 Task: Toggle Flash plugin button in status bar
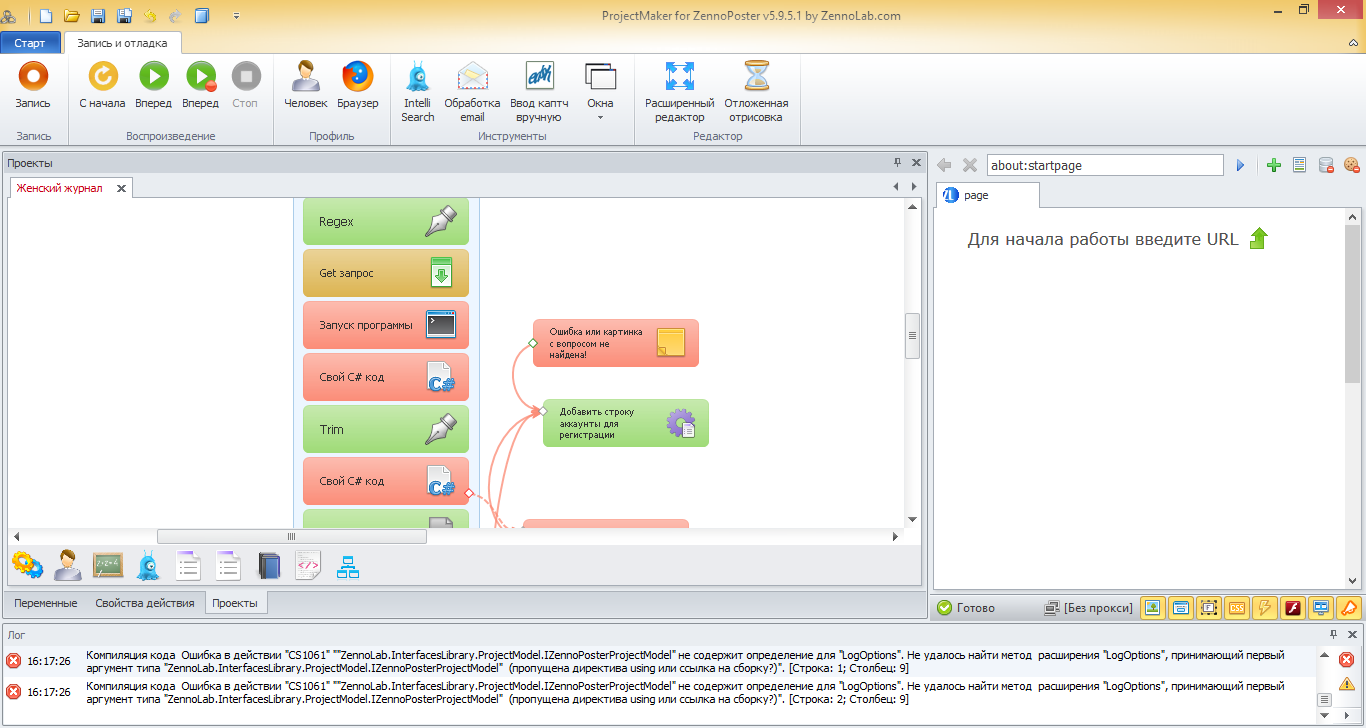pos(1293,607)
